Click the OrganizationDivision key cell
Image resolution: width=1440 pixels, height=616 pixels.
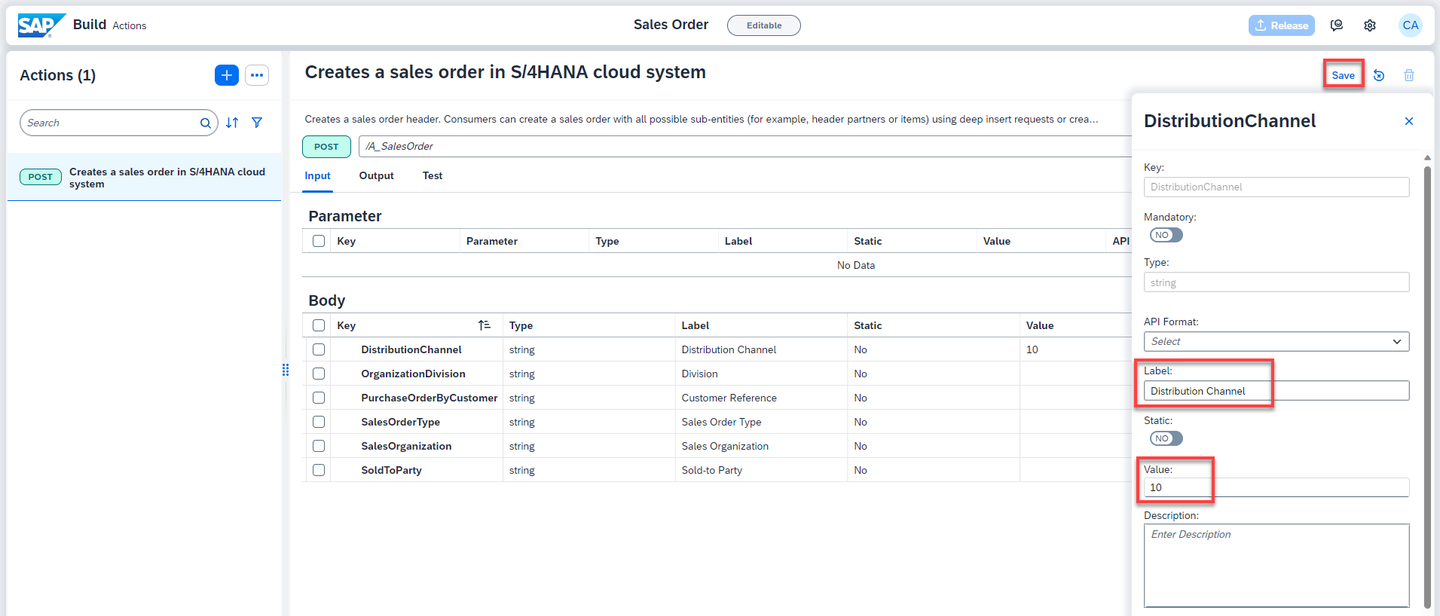413,374
